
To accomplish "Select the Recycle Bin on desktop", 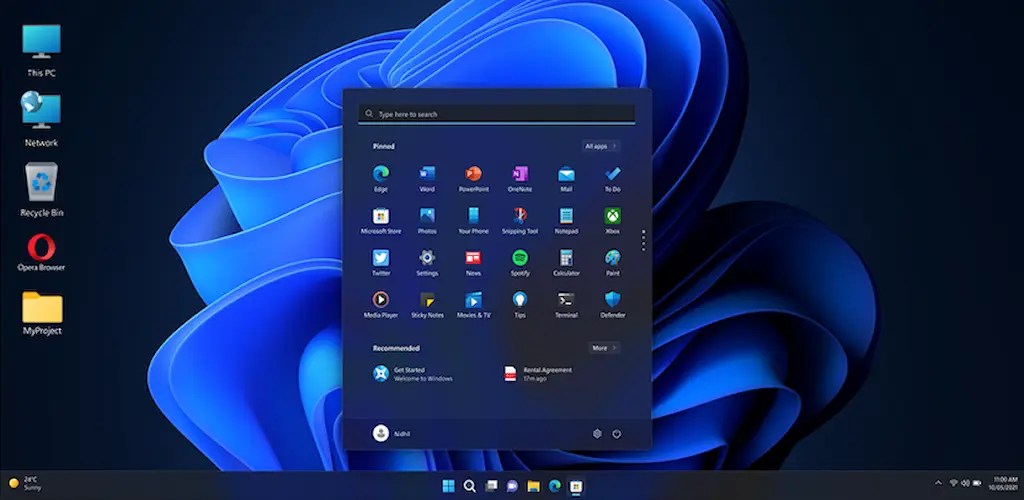I will coord(41,189).
